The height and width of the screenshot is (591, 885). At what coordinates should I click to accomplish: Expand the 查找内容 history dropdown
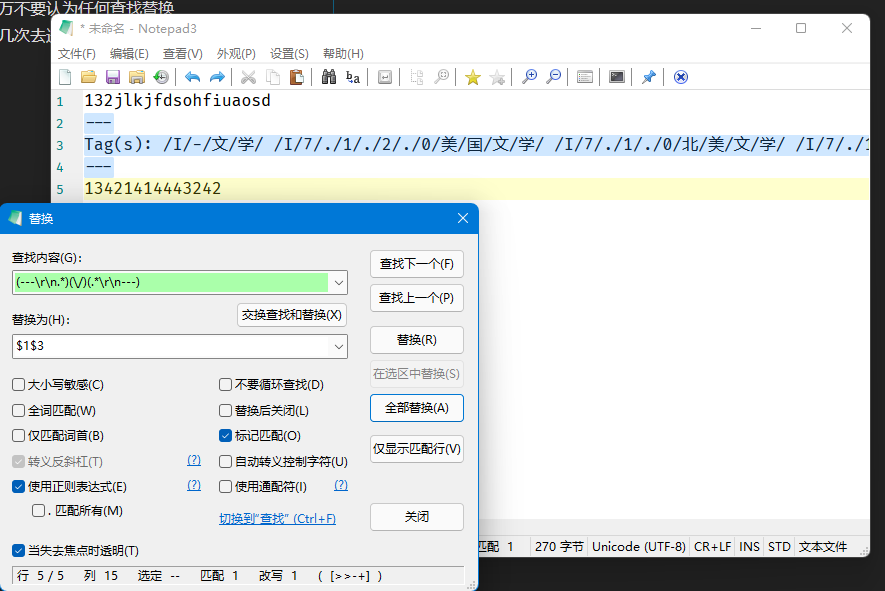[338, 283]
